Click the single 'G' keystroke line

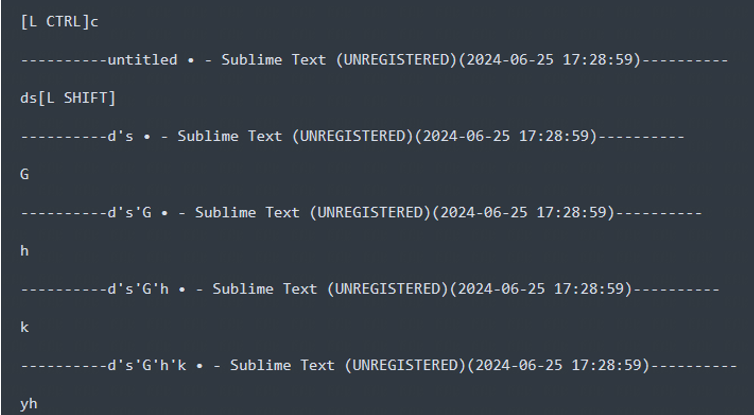25,174
